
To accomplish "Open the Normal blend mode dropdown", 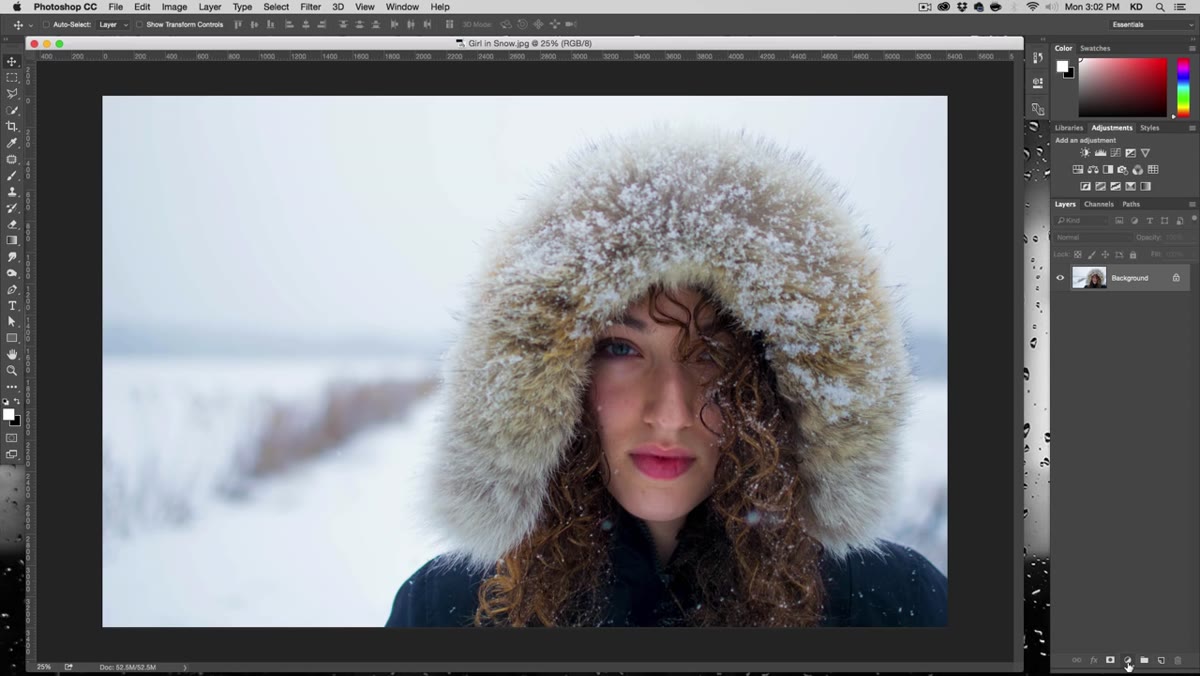I will coord(1092,237).
